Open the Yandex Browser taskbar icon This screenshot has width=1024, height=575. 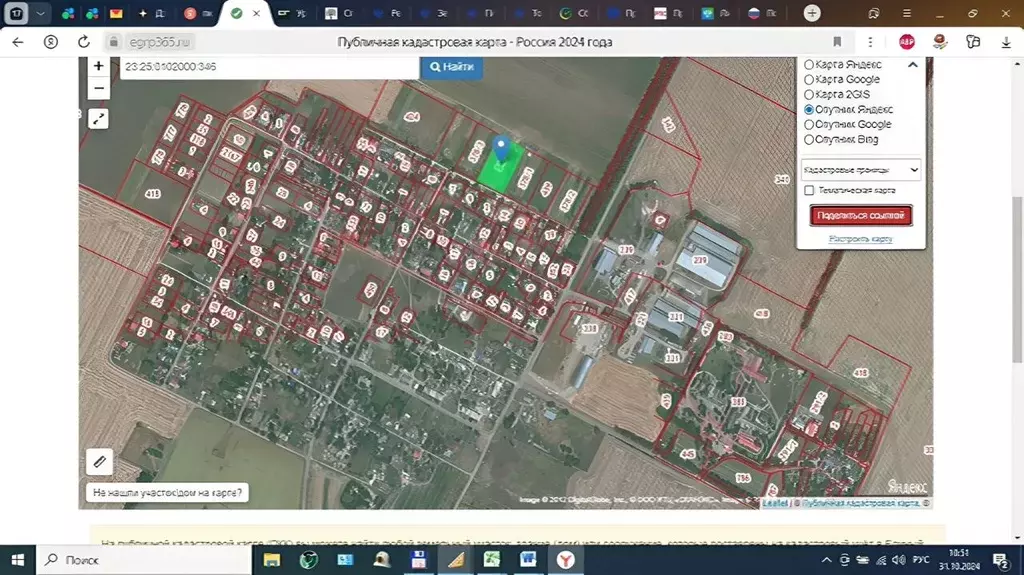pos(566,560)
